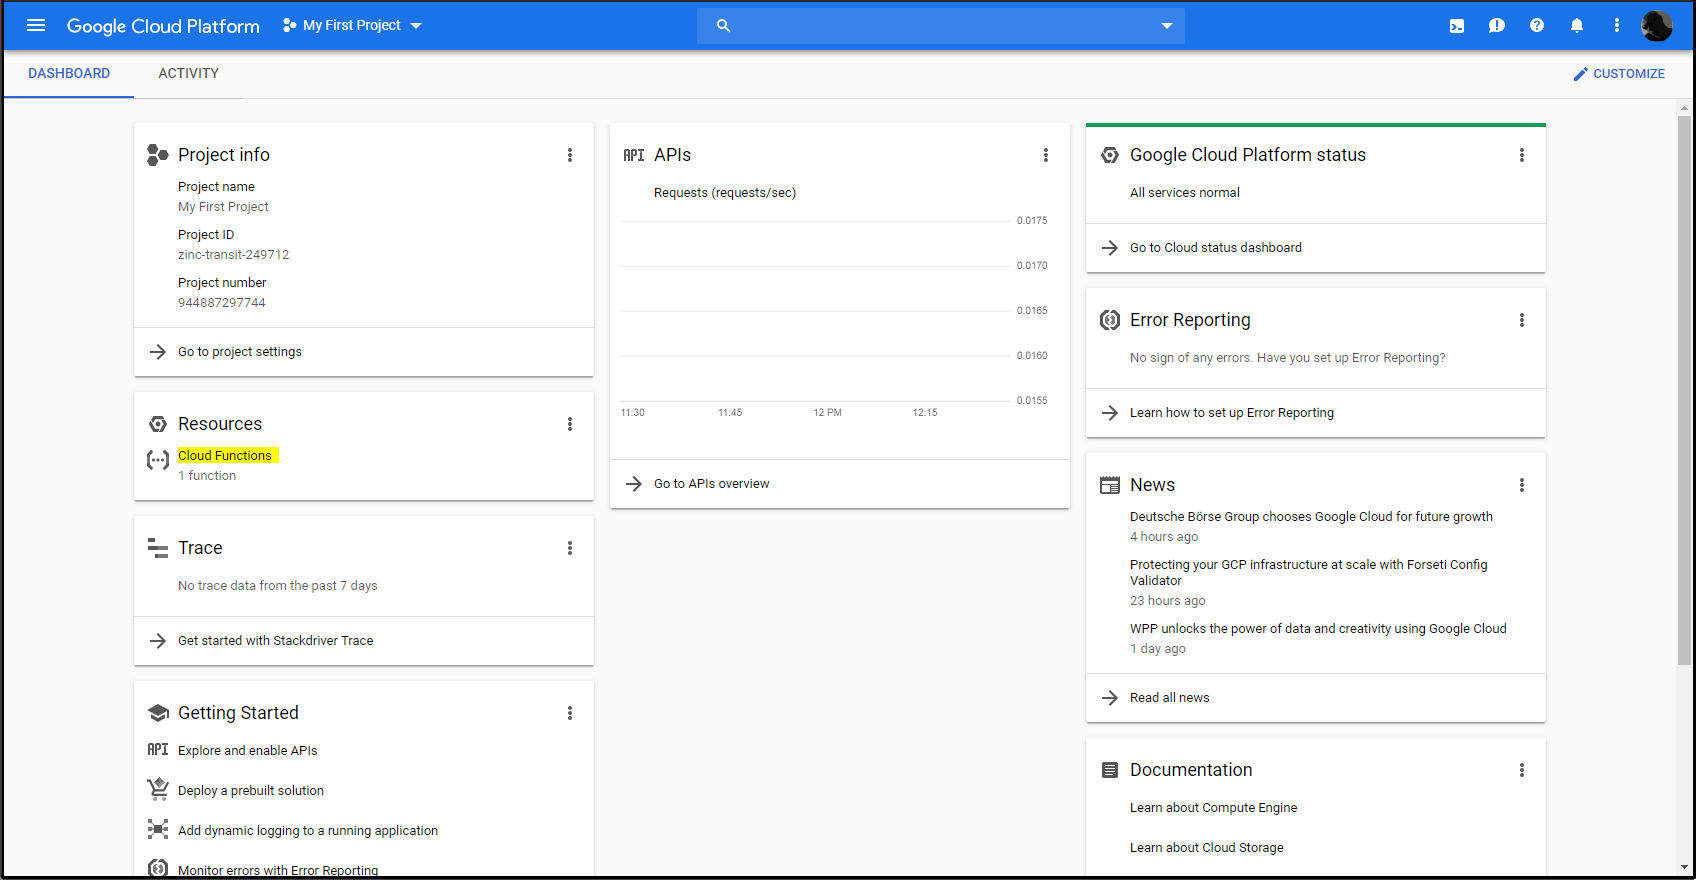Open Learn about Cloud Storage
This screenshot has width=1696, height=880.
click(x=1207, y=848)
